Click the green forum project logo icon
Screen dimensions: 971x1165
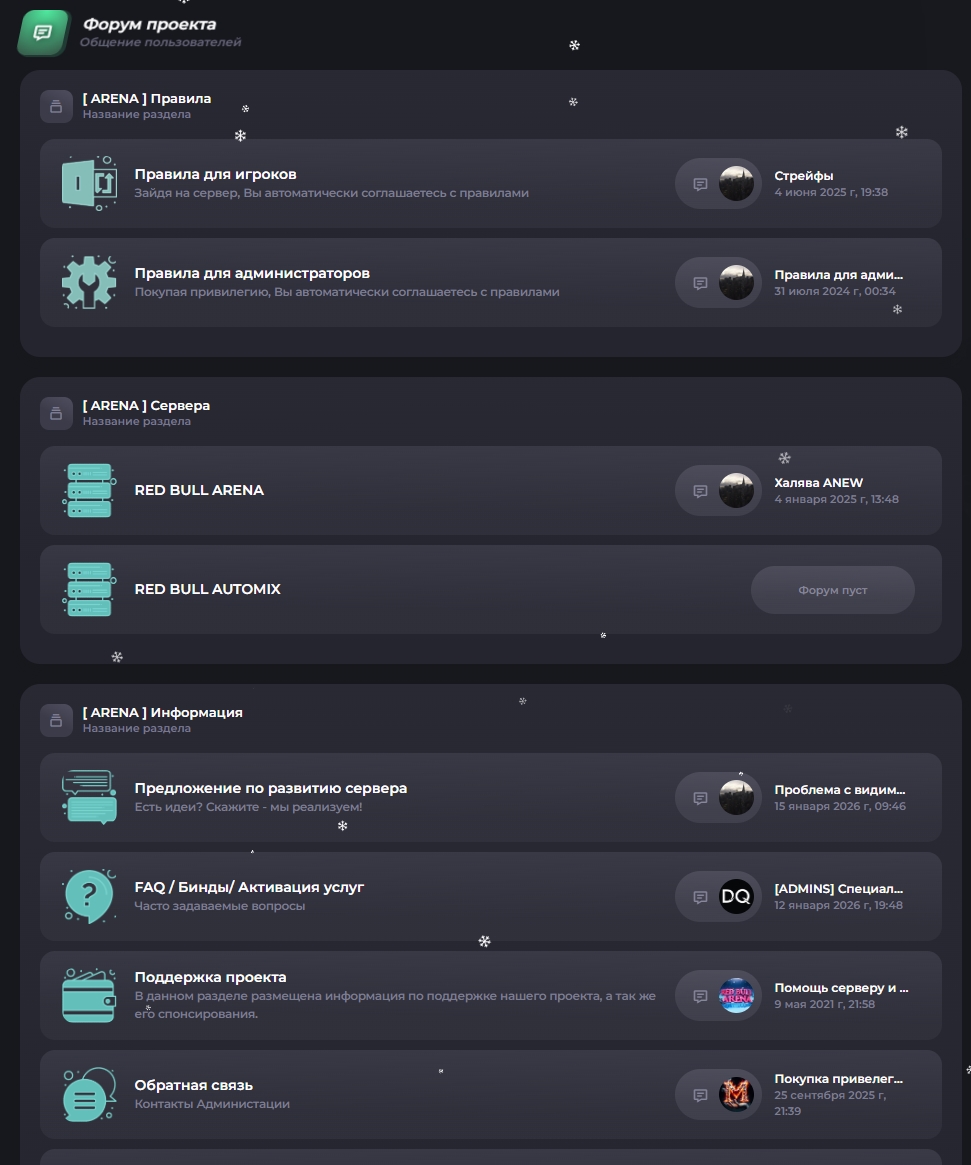(x=43, y=33)
